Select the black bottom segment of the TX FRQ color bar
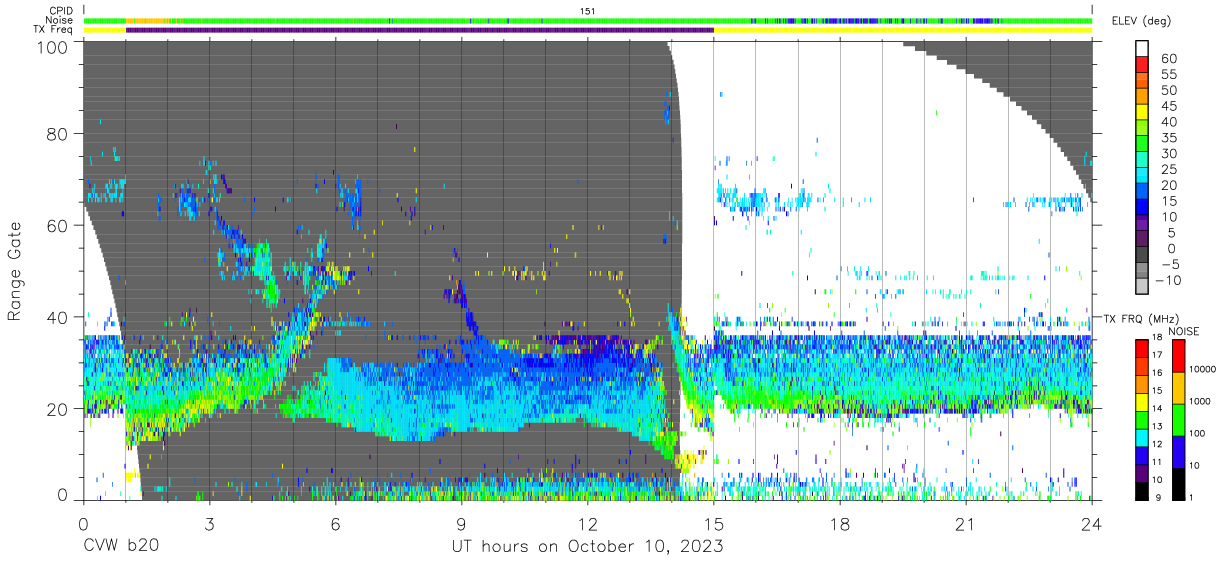The image size is (1228, 567). click(x=1143, y=490)
